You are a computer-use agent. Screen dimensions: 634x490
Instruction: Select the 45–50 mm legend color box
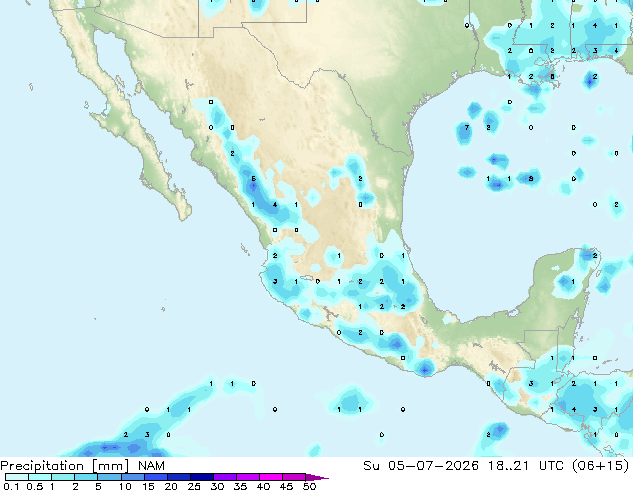(294, 477)
